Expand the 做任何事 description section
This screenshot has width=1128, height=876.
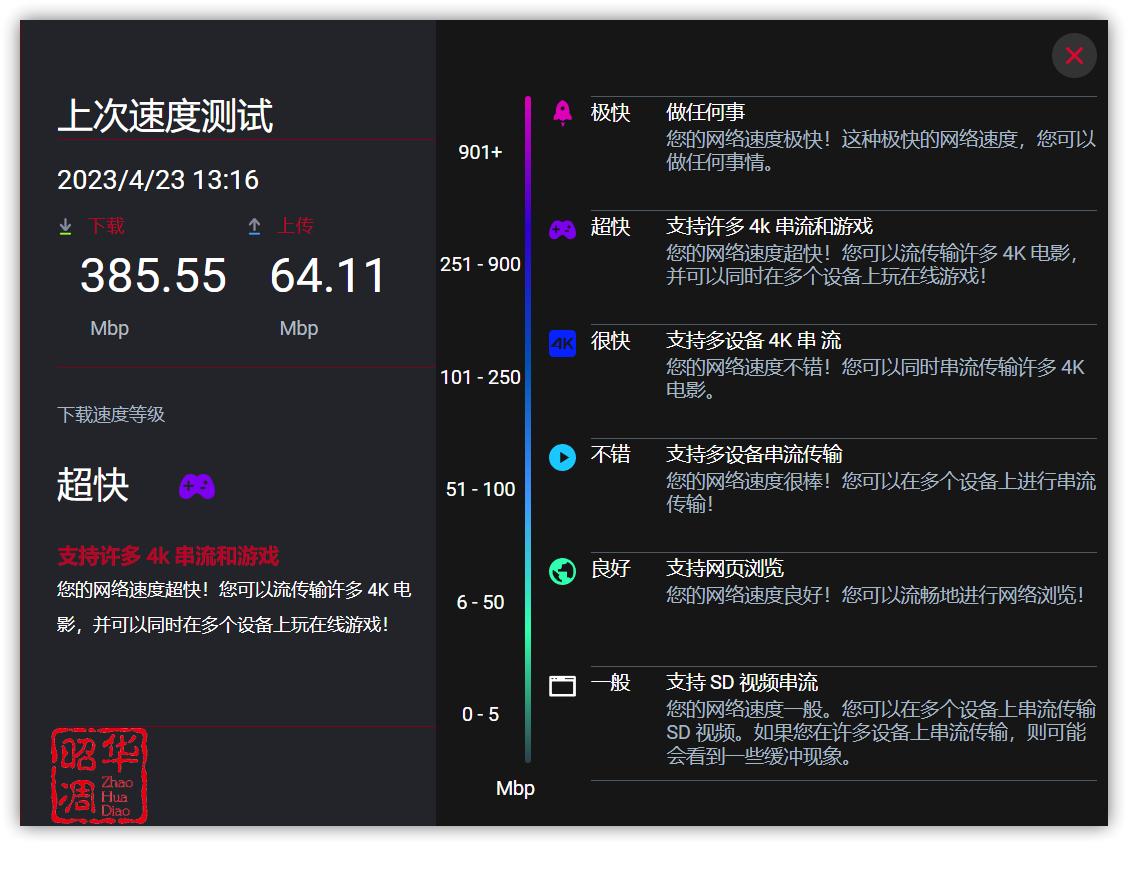click(704, 112)
